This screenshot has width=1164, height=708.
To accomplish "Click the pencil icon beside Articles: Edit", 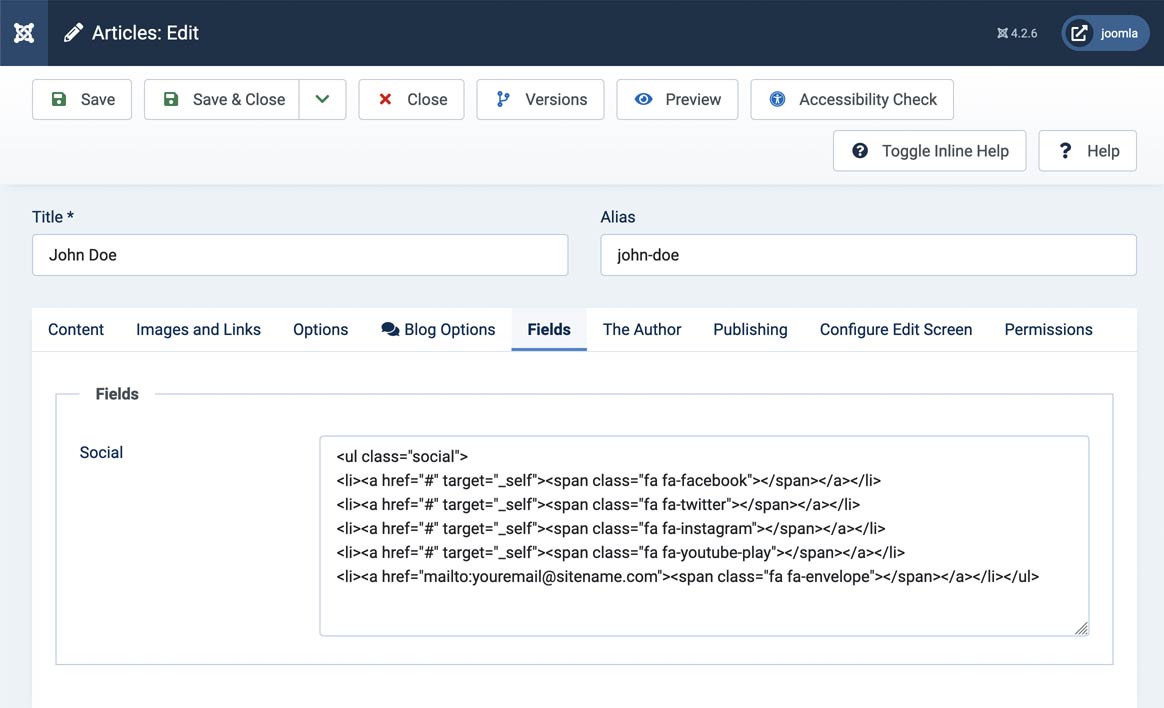I will point(73,33).
